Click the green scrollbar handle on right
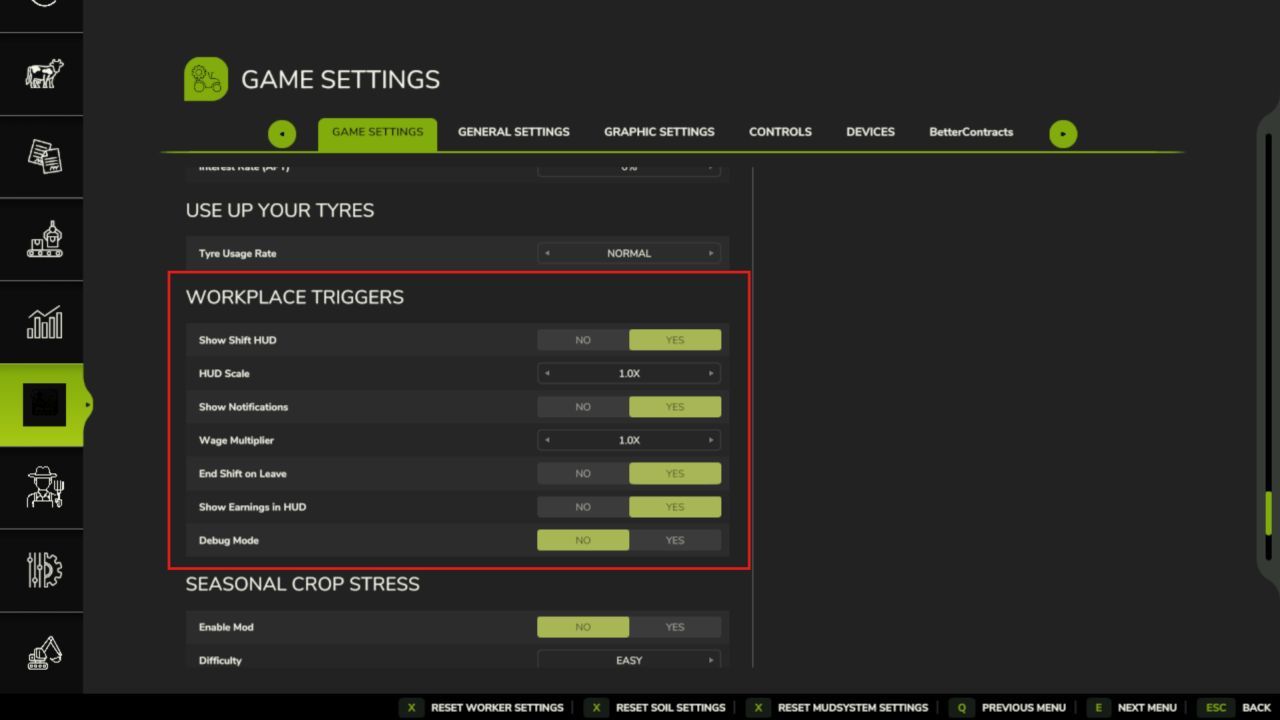The image size is (1280, 720). pos(1268,513)
